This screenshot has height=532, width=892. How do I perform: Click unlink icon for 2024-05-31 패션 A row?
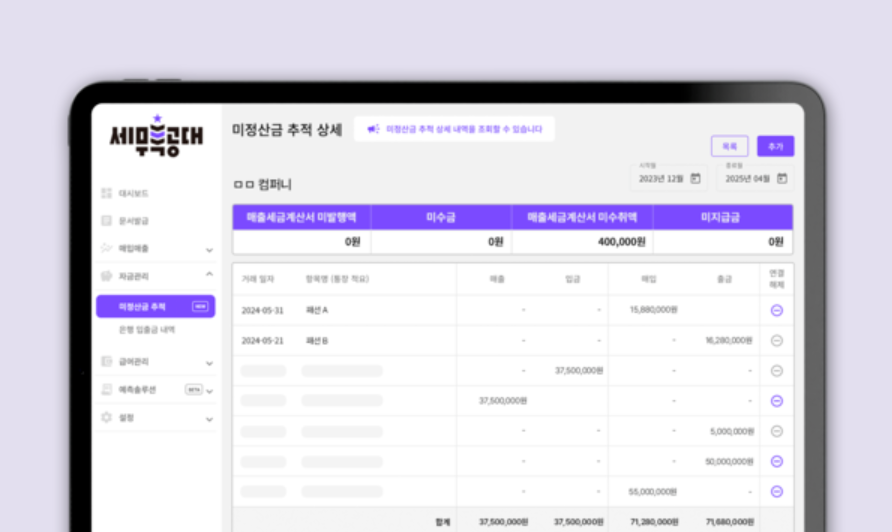tap(777, 310)
